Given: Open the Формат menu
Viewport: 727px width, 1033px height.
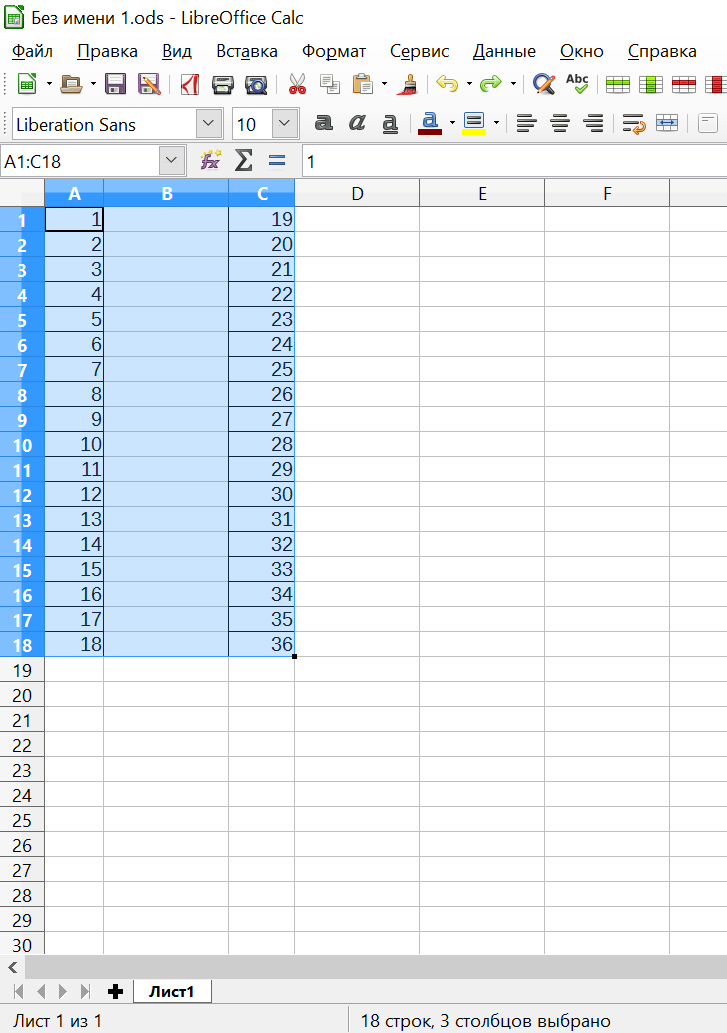Looking at the screenshot, I should 334,51.
